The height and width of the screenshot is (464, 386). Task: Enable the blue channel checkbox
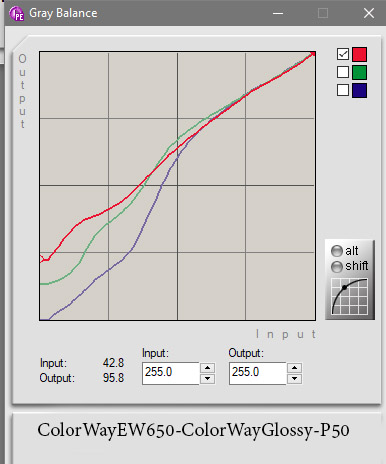click(343, 90)
